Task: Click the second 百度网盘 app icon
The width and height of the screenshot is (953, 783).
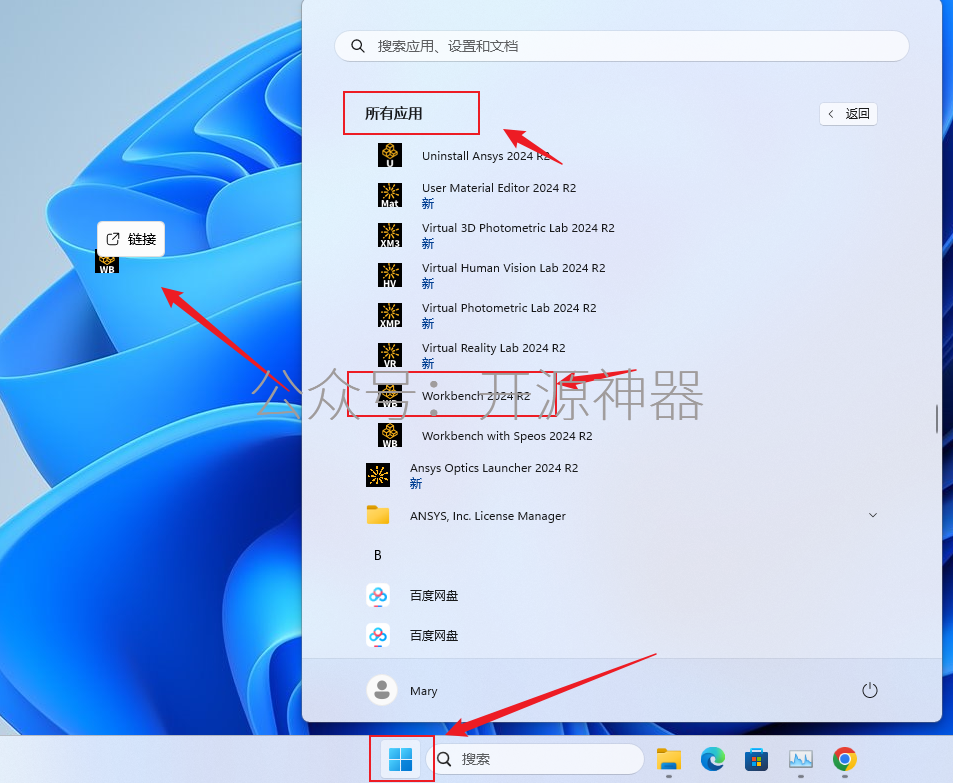Action: 377,635
